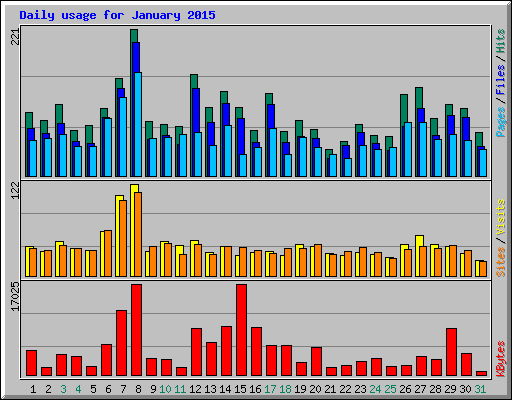Click day 15 on the x-axis
The image size is (512, 400).
[240, 389]
